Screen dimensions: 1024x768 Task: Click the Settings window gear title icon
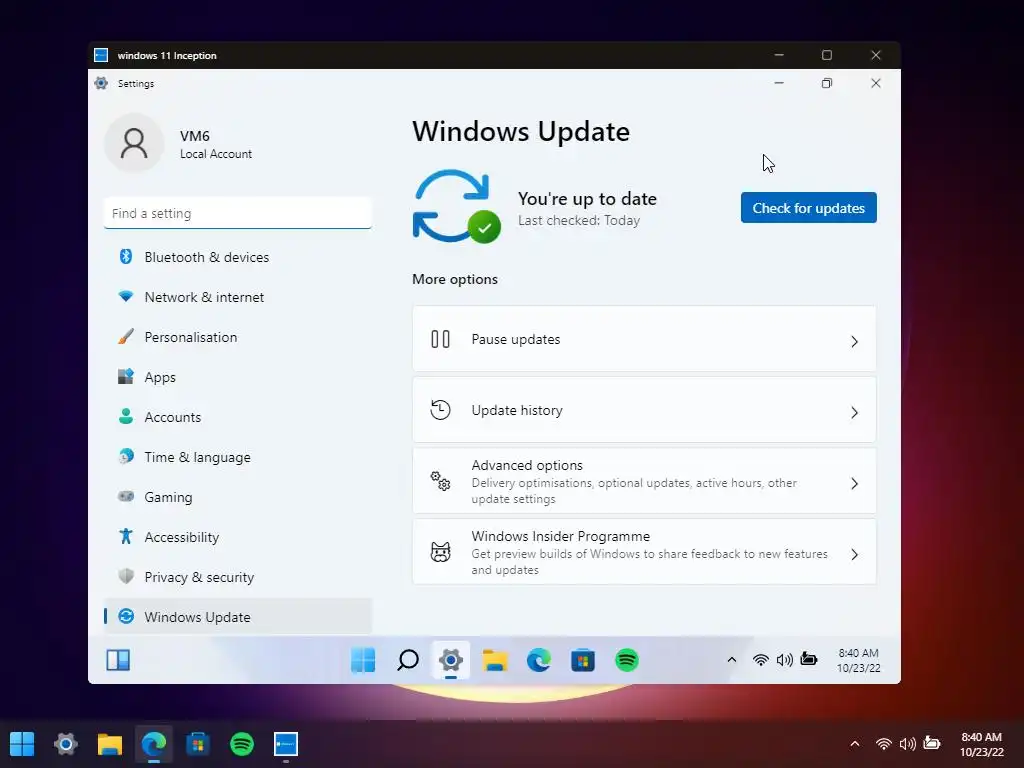click(101, 84)
